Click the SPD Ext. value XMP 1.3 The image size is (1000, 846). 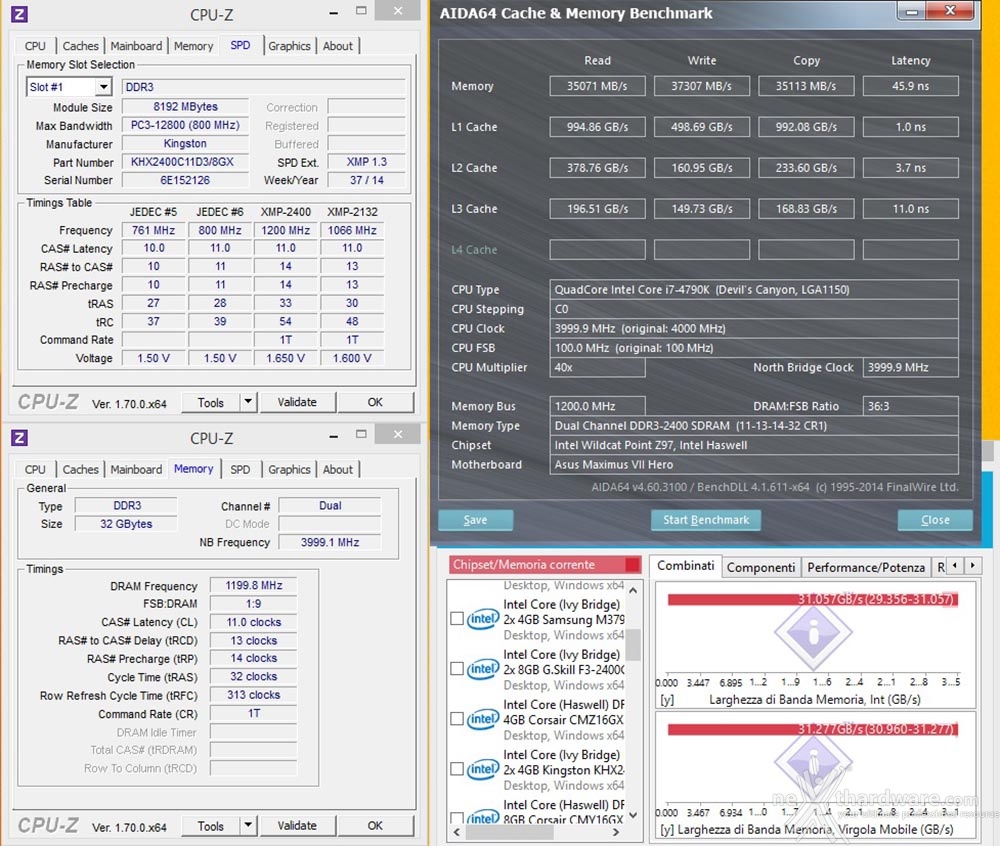point(367,162)
